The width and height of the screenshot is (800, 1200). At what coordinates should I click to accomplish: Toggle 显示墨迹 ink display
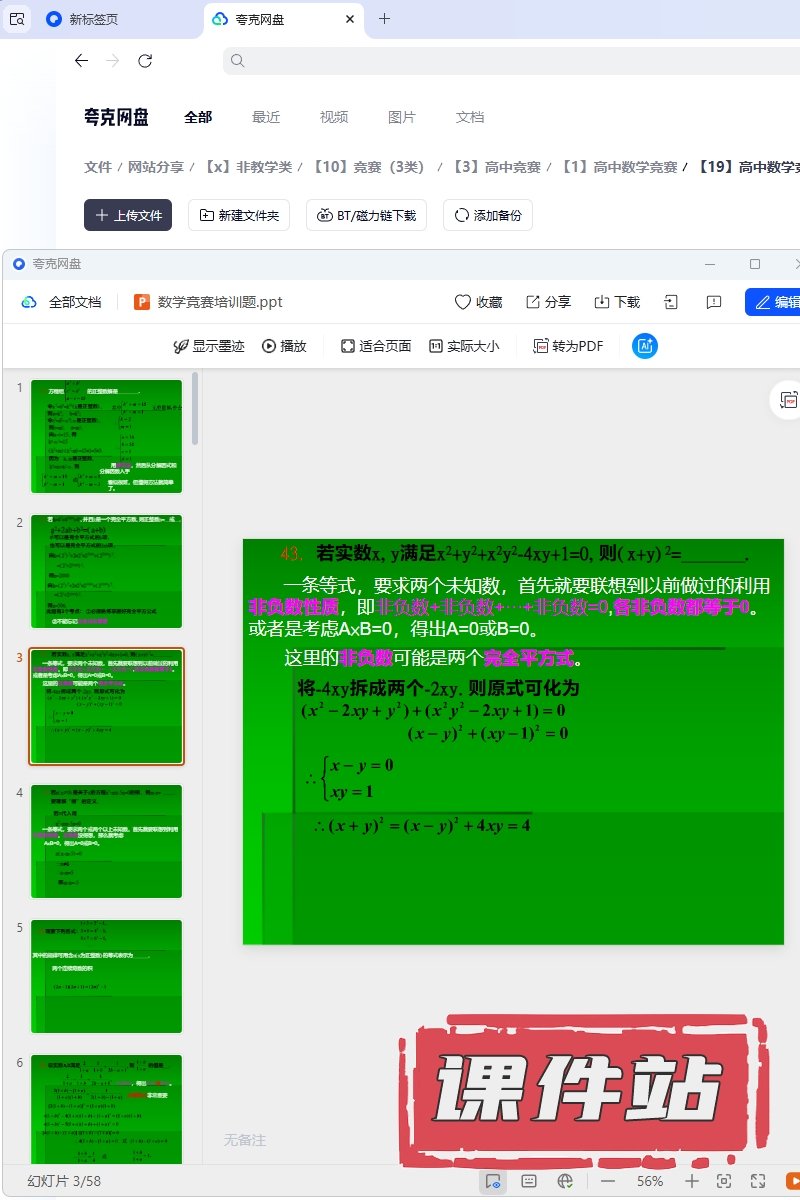coord(208,346)
